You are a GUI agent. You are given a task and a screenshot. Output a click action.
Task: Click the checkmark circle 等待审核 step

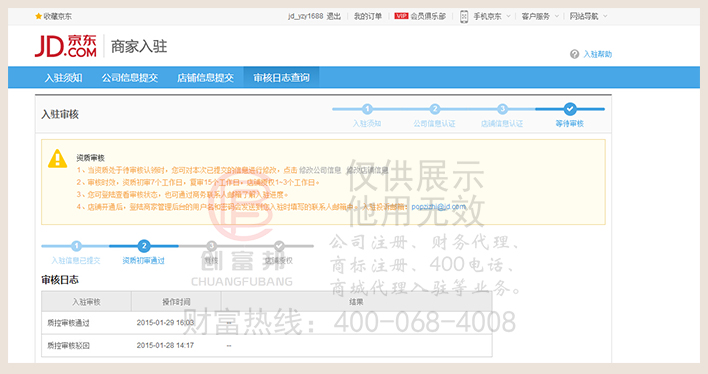click(570, 109)
